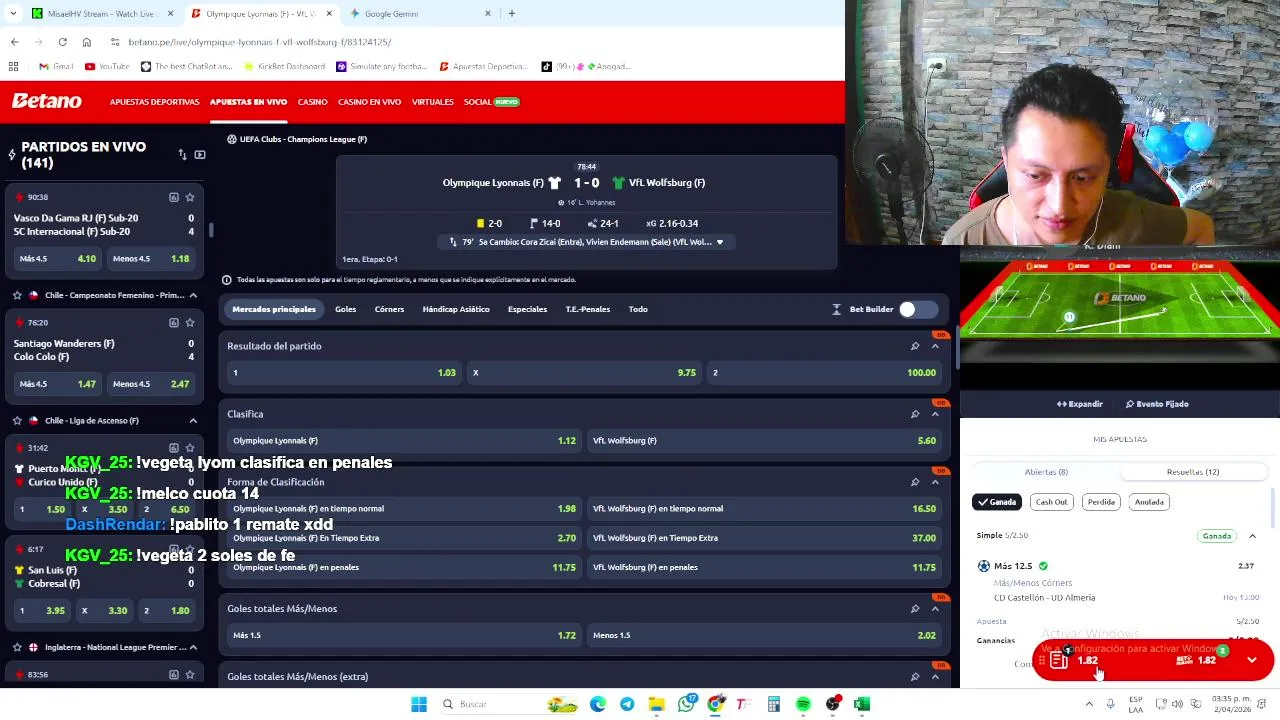The height and width of the screenshot is (720, 1280).
Task: Open Spotify from the taskbar
Action: [803, 704]
